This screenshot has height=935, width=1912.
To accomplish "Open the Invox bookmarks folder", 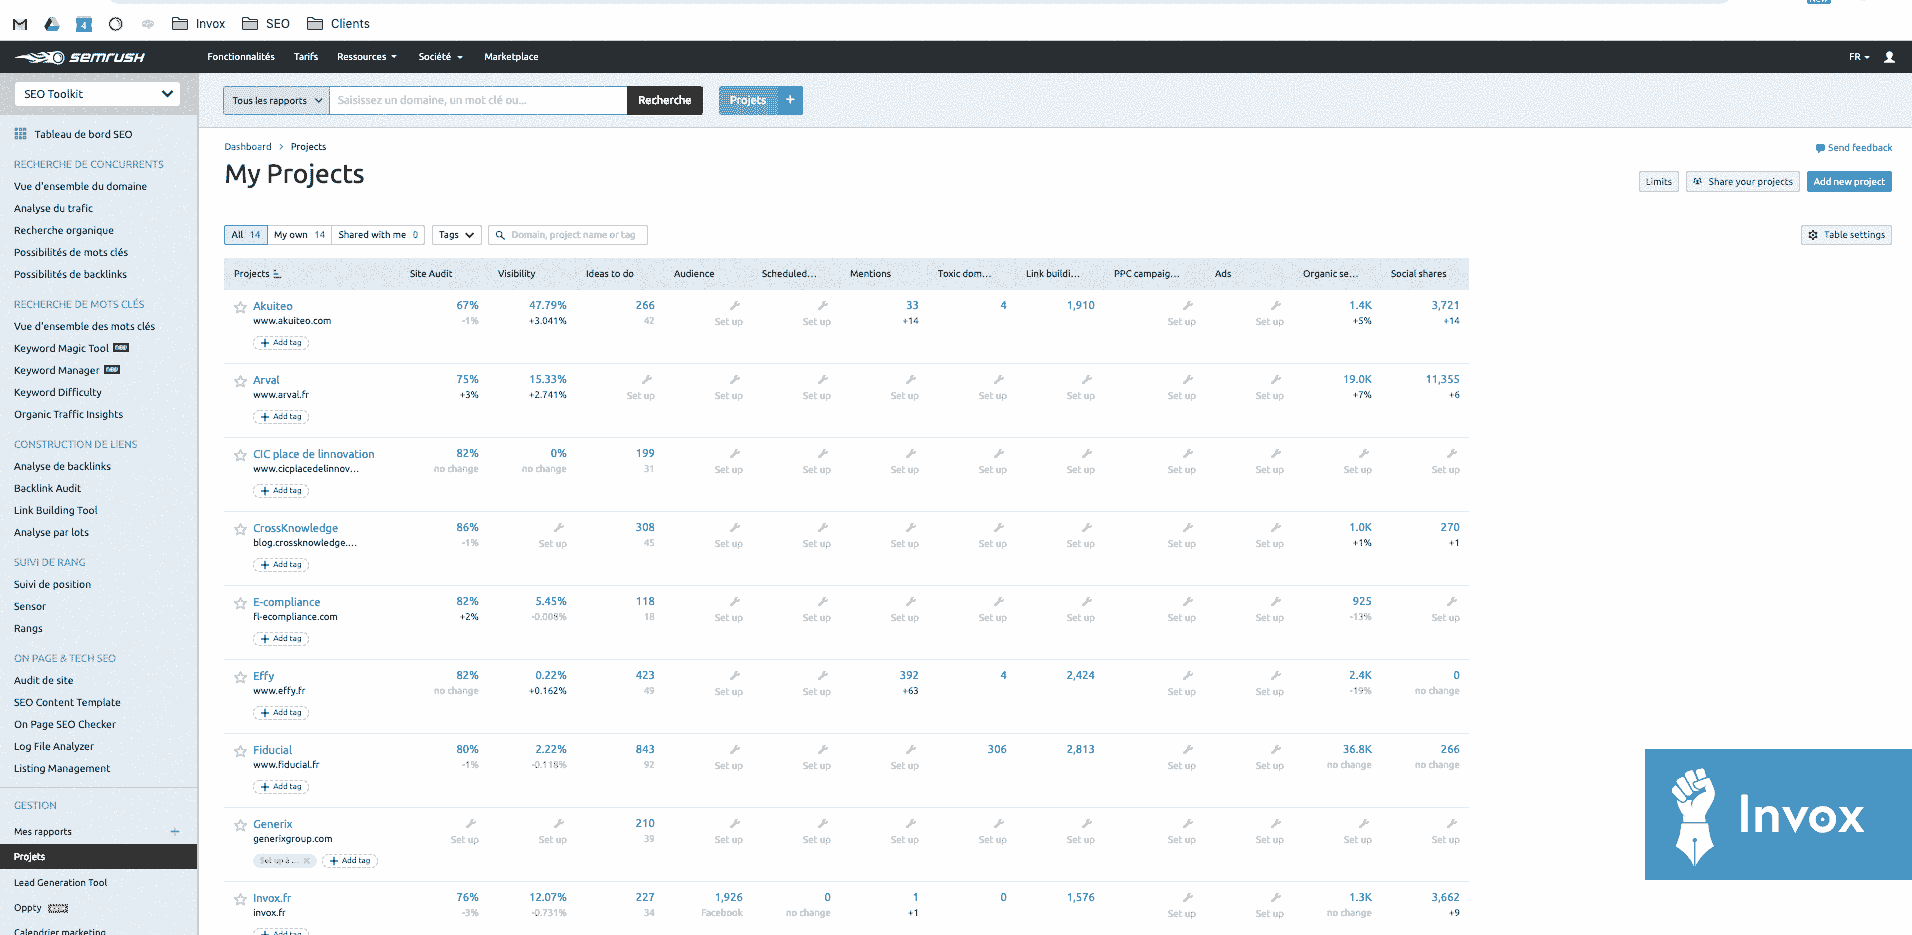I will coord(199,24).
